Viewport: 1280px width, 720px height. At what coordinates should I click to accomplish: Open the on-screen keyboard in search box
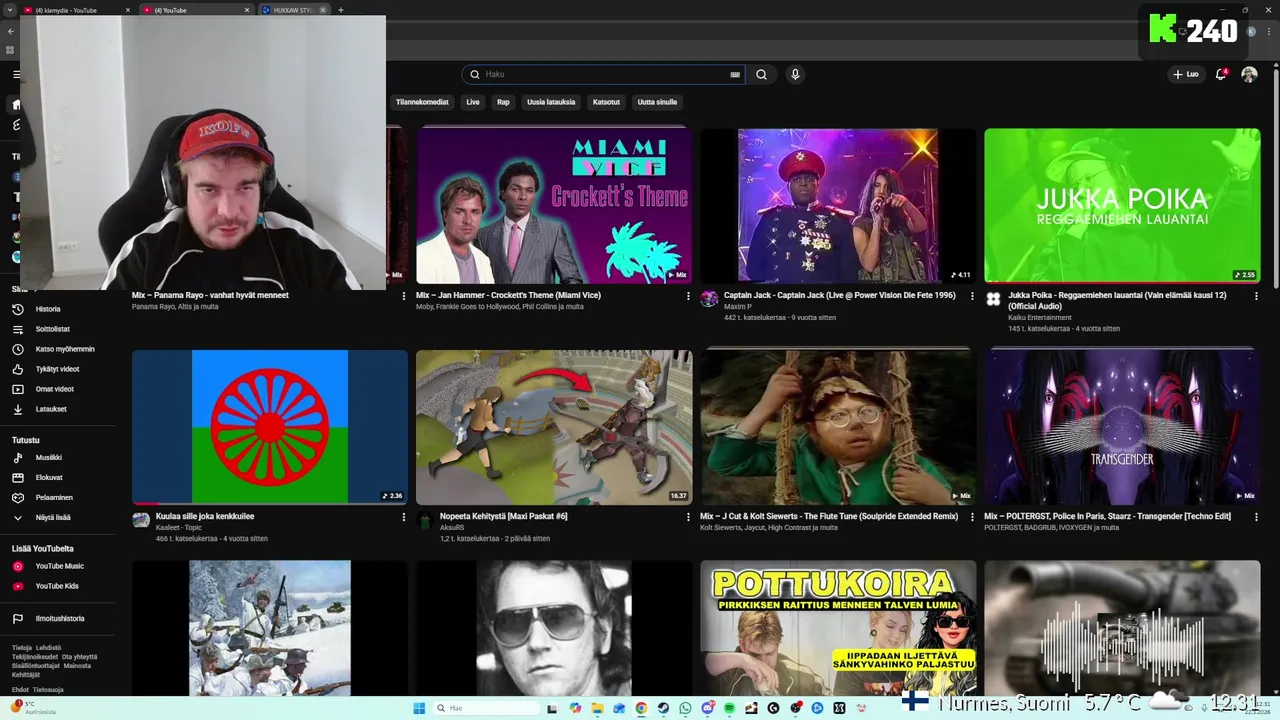735,74
